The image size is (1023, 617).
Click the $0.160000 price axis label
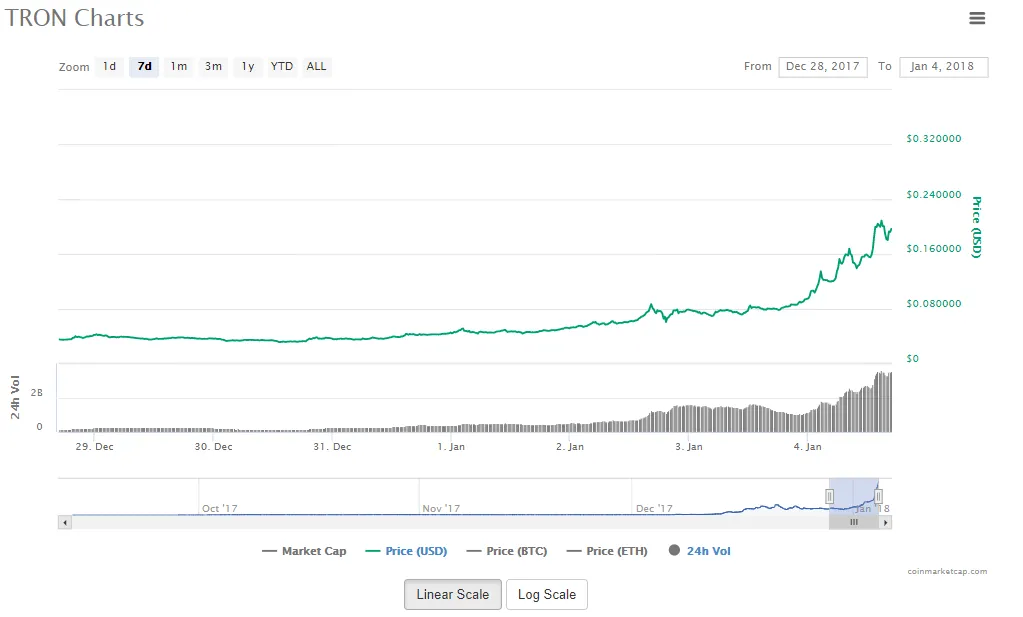coord(934,248)
